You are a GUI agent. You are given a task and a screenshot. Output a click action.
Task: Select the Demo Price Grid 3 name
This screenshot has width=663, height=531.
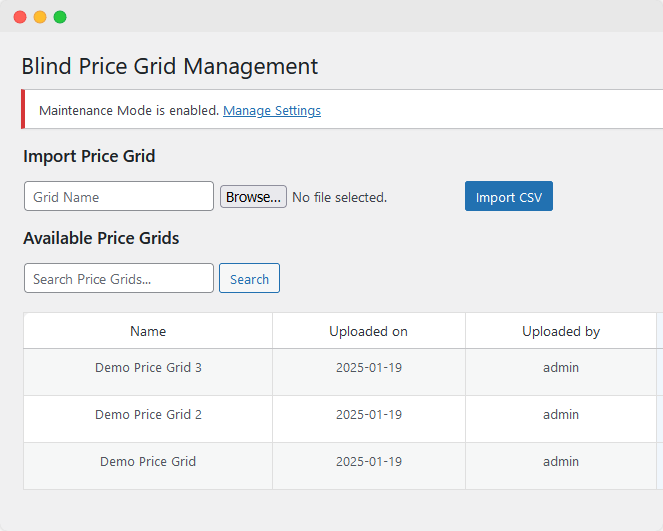[148, 368]
